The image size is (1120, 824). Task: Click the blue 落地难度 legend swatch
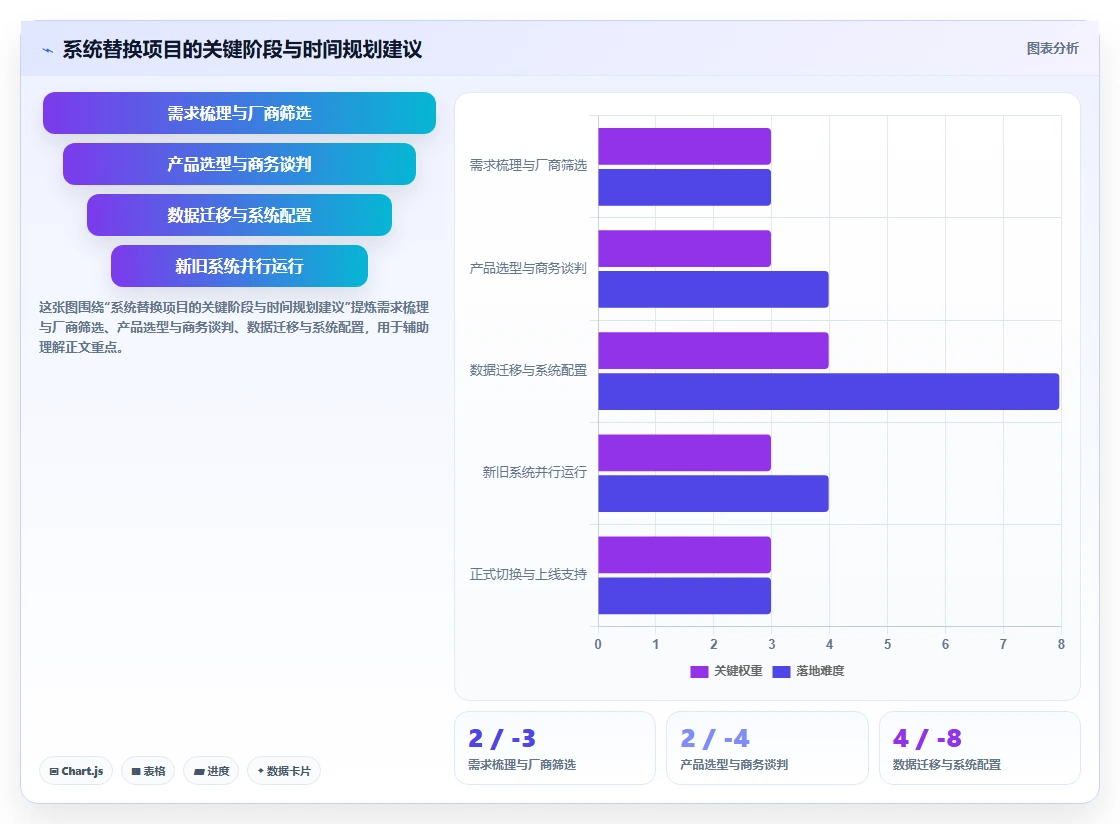(x=781, y=672)
